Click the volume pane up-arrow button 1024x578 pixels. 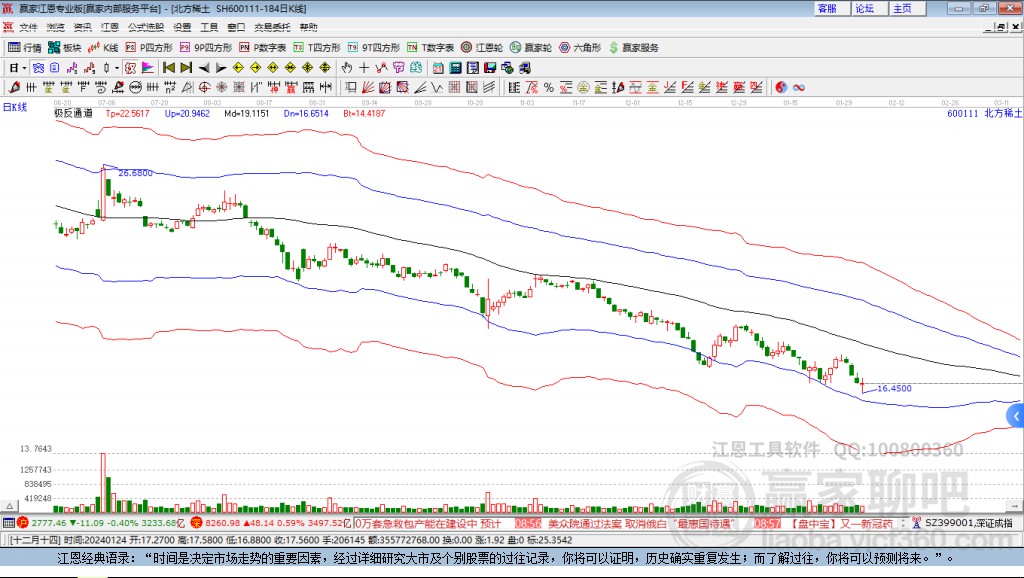(x=9, y=506)
